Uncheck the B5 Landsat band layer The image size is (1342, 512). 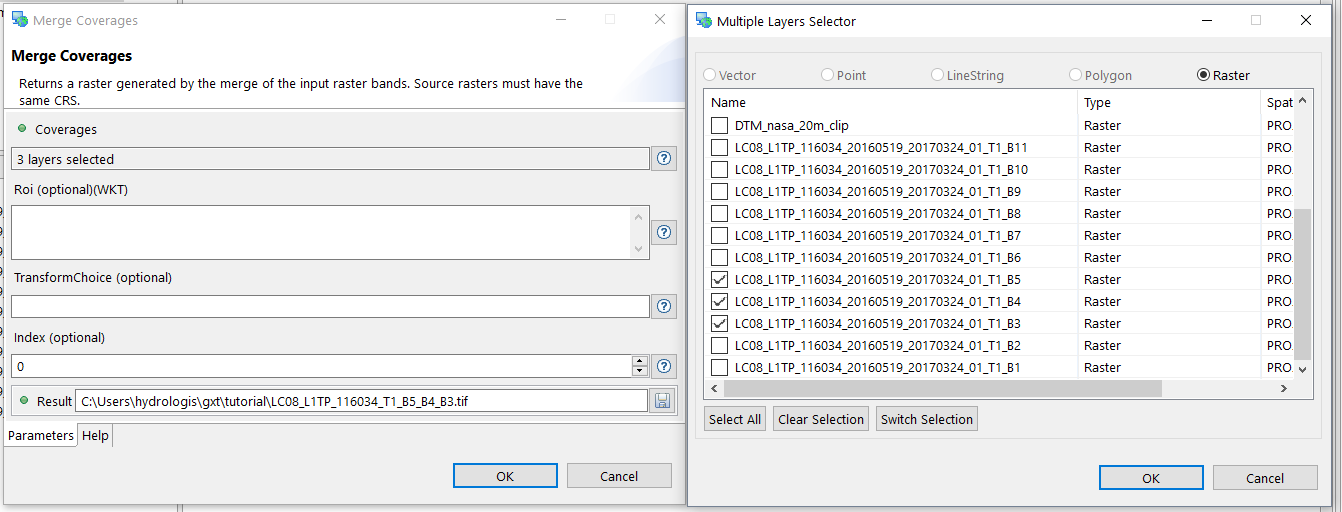719,280
